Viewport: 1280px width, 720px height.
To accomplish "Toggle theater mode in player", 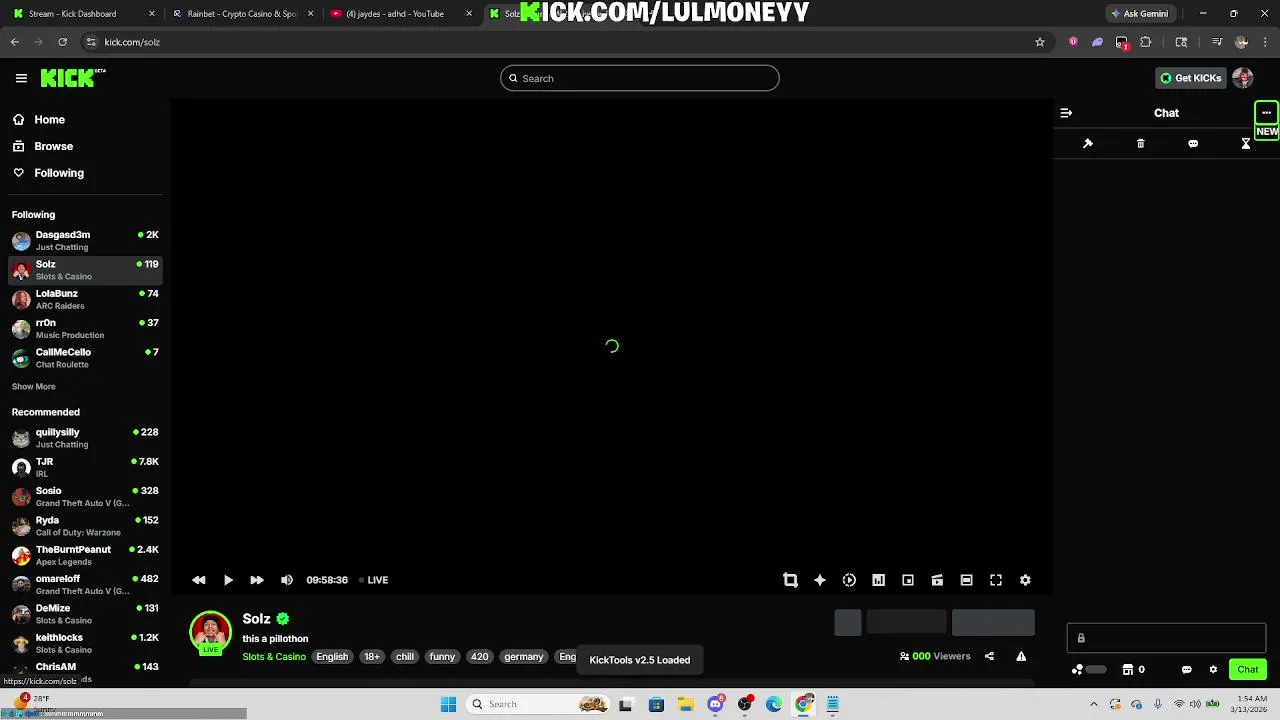I will [966, 580].
